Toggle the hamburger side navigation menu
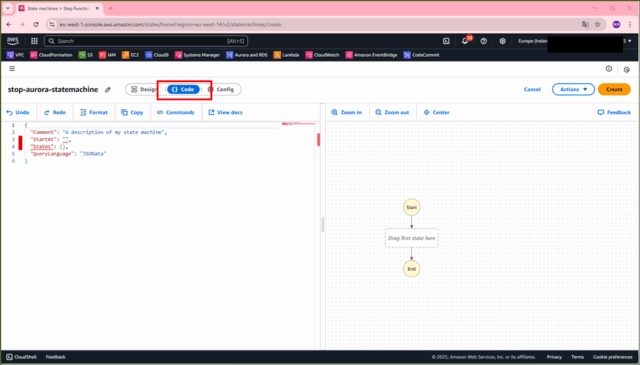Viewport: 640px width, 365px height. tap(12, 69)
